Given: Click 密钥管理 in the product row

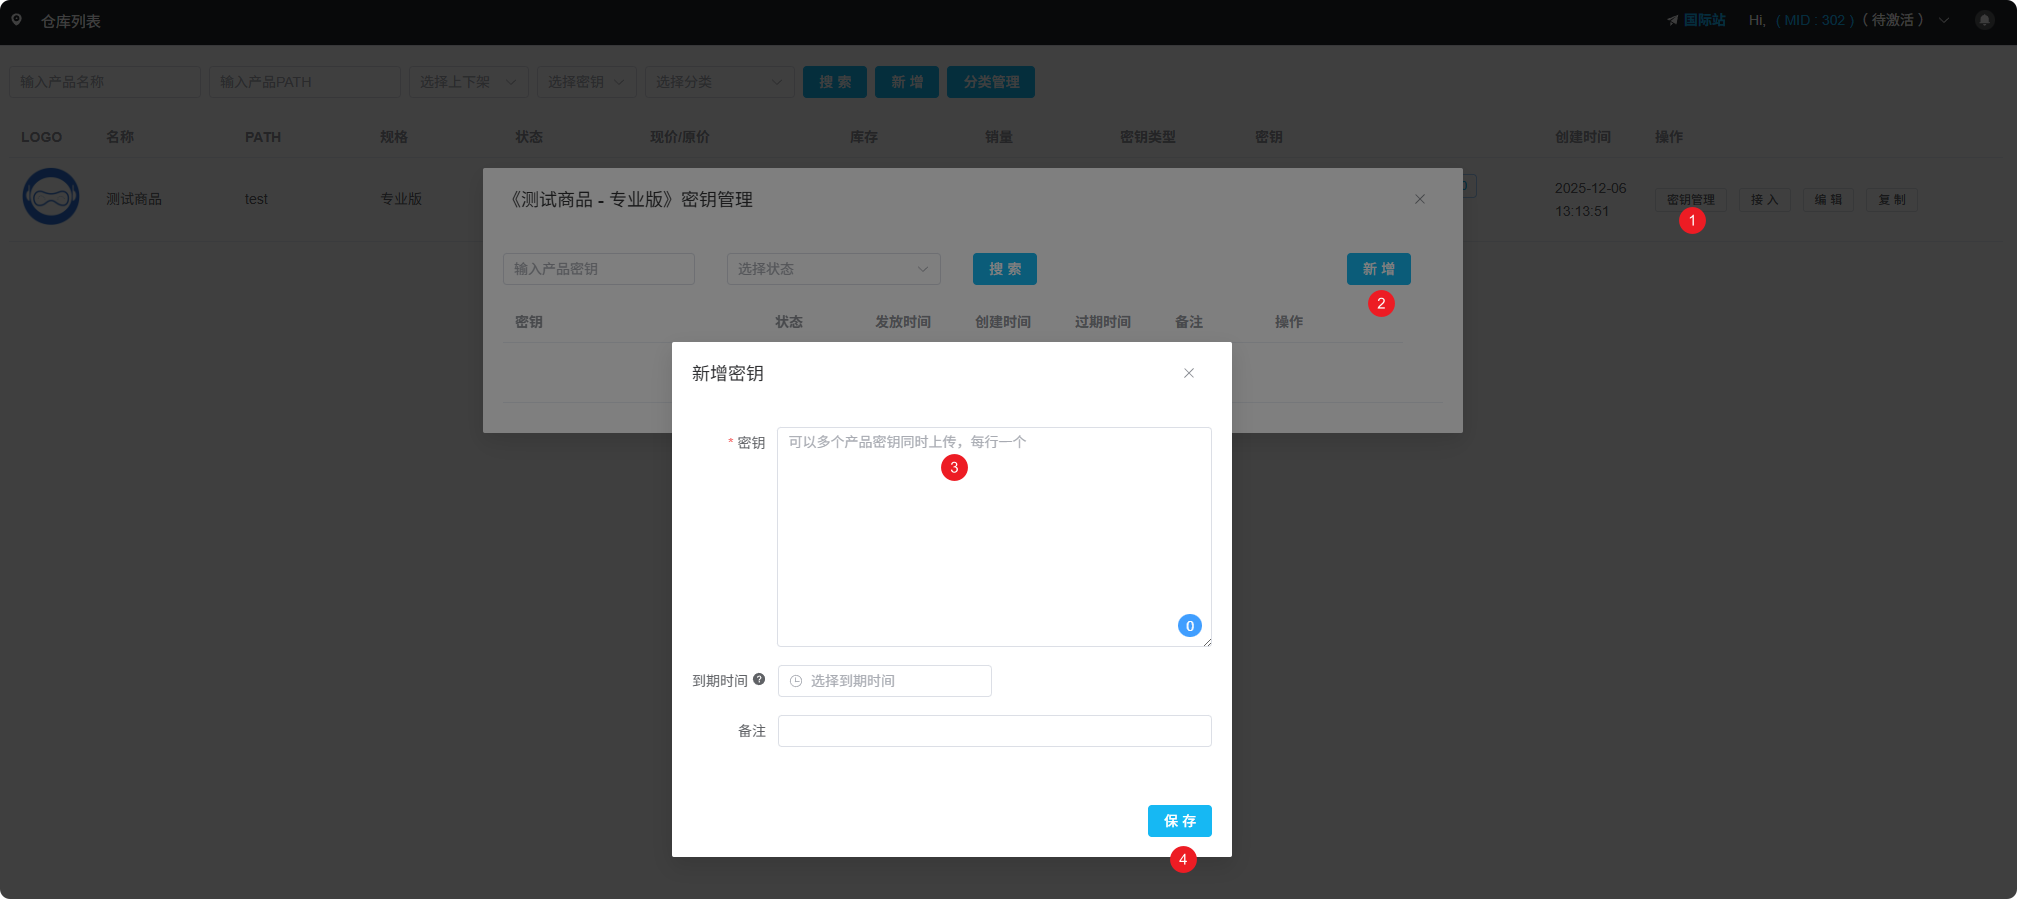Looking at the screenshot, I should point(1689,200).
